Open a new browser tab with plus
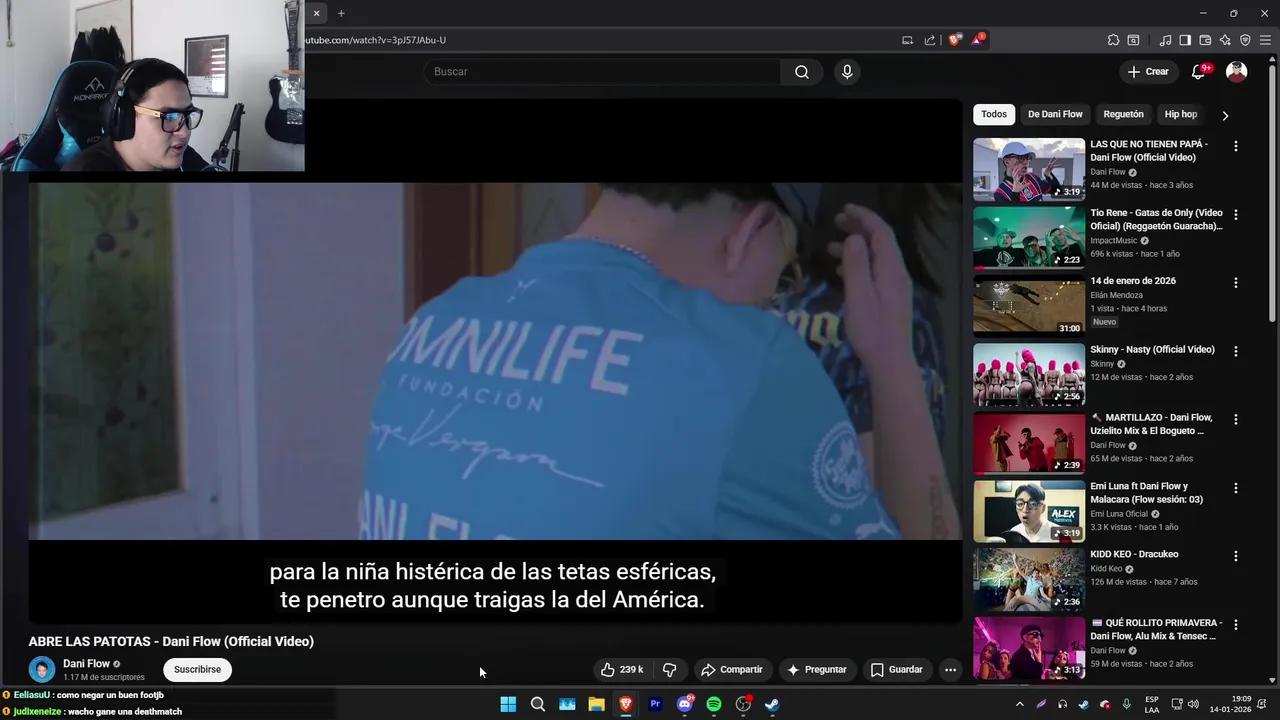Screen dimensions: 1280x720 (x=341, y=13)
